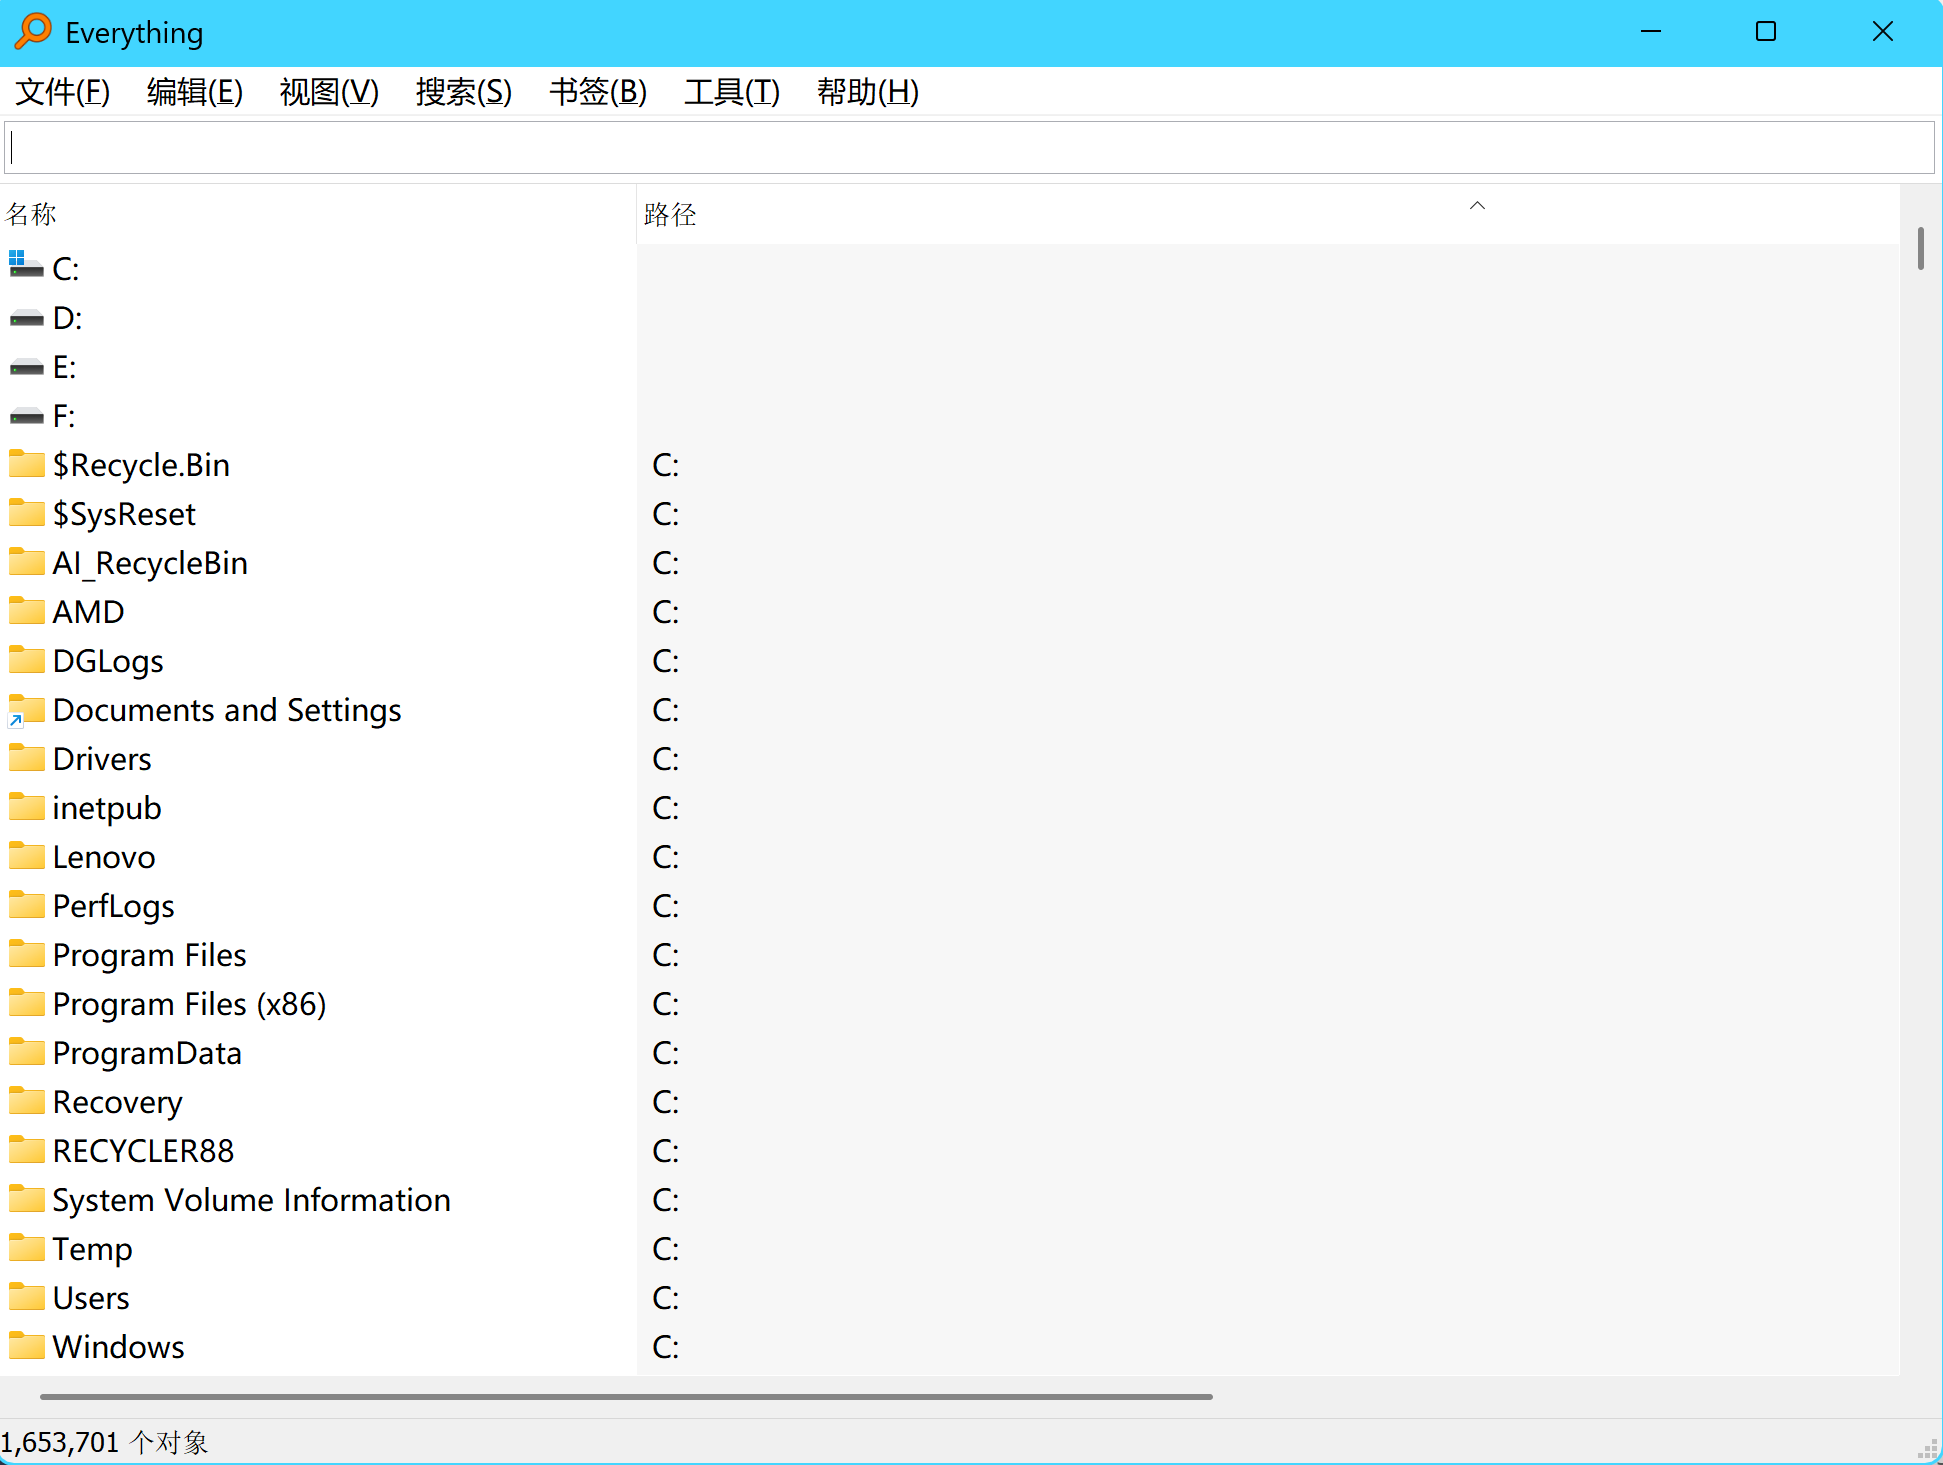This screenshot has width=1943, height=1465.
Task: Click the horizontal scrollbar thumb
Action: tap(625, 1396)
